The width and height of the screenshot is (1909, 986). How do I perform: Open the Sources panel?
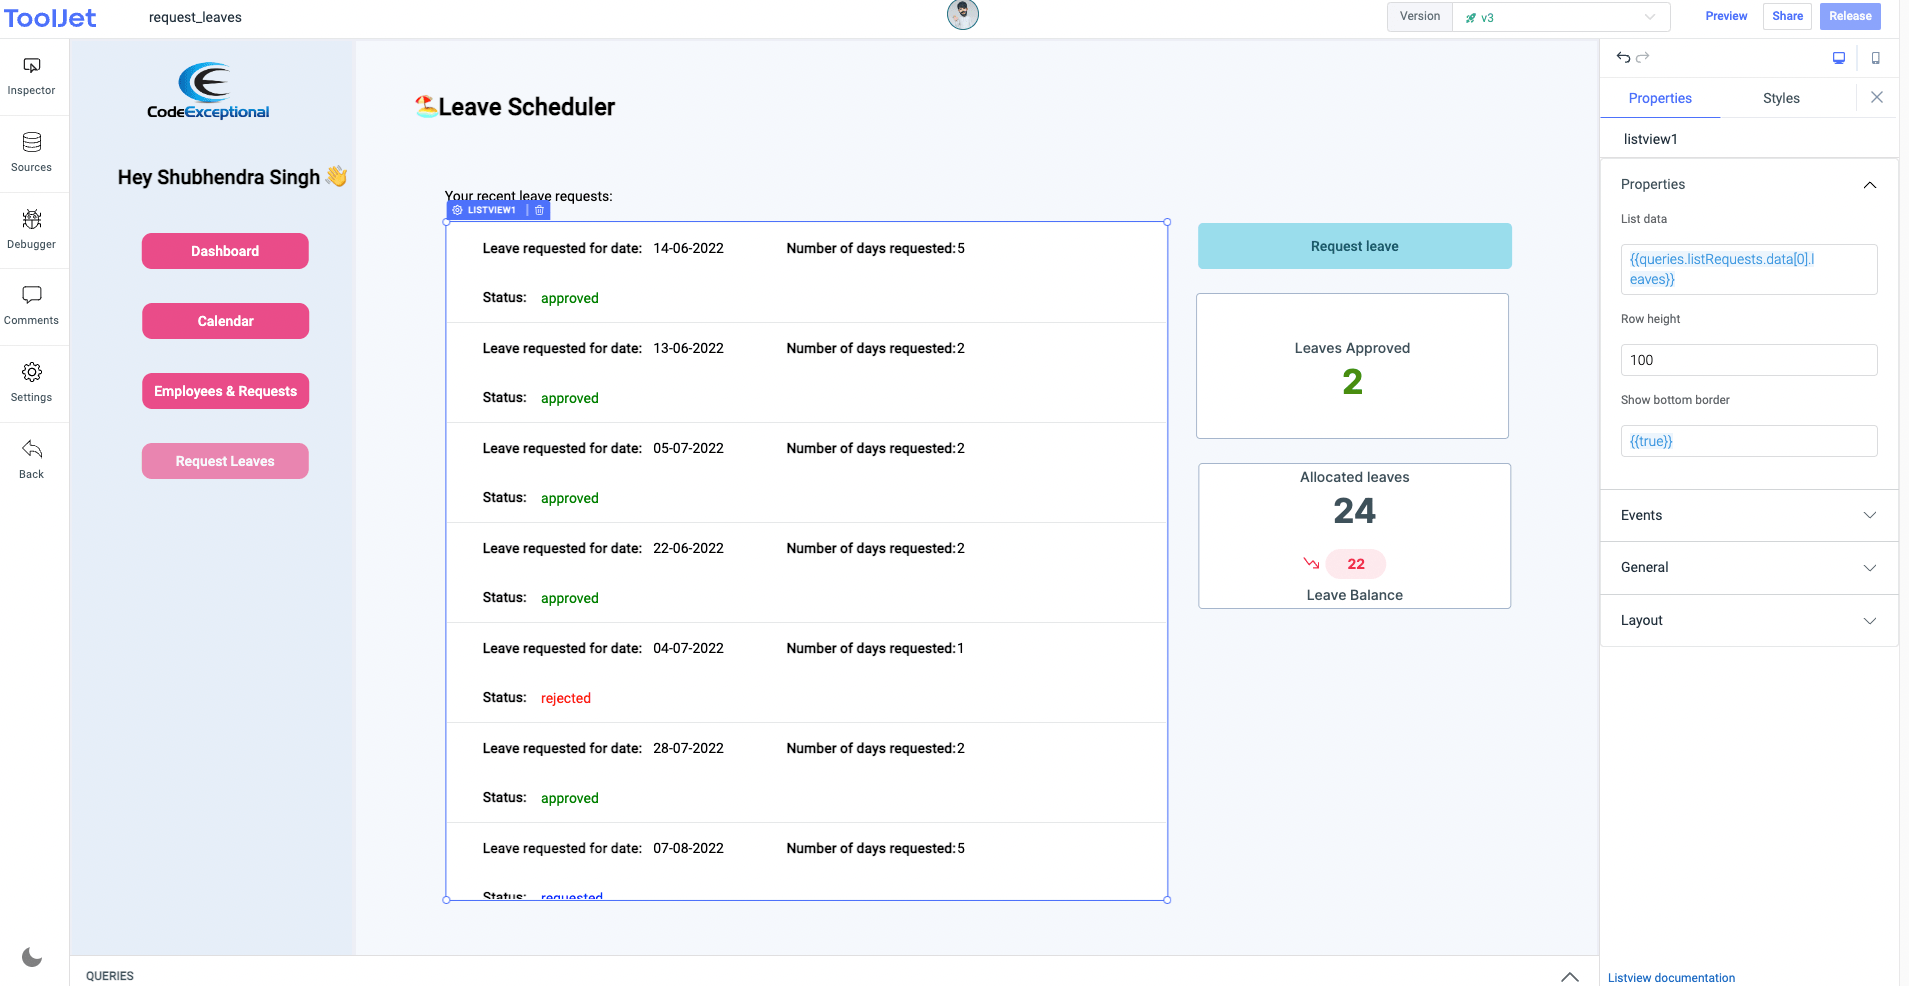(x=32, y=150)
